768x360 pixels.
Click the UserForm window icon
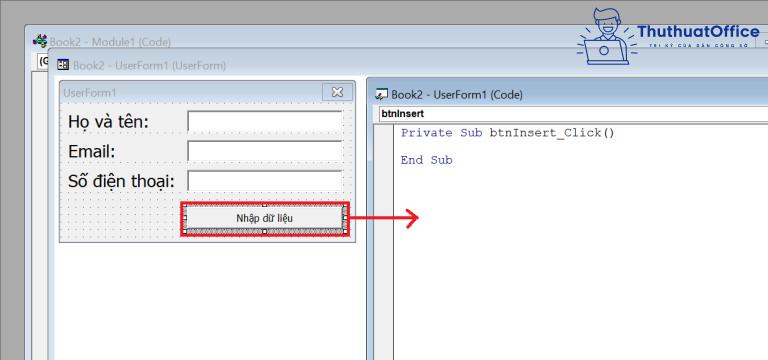[63, 65]
